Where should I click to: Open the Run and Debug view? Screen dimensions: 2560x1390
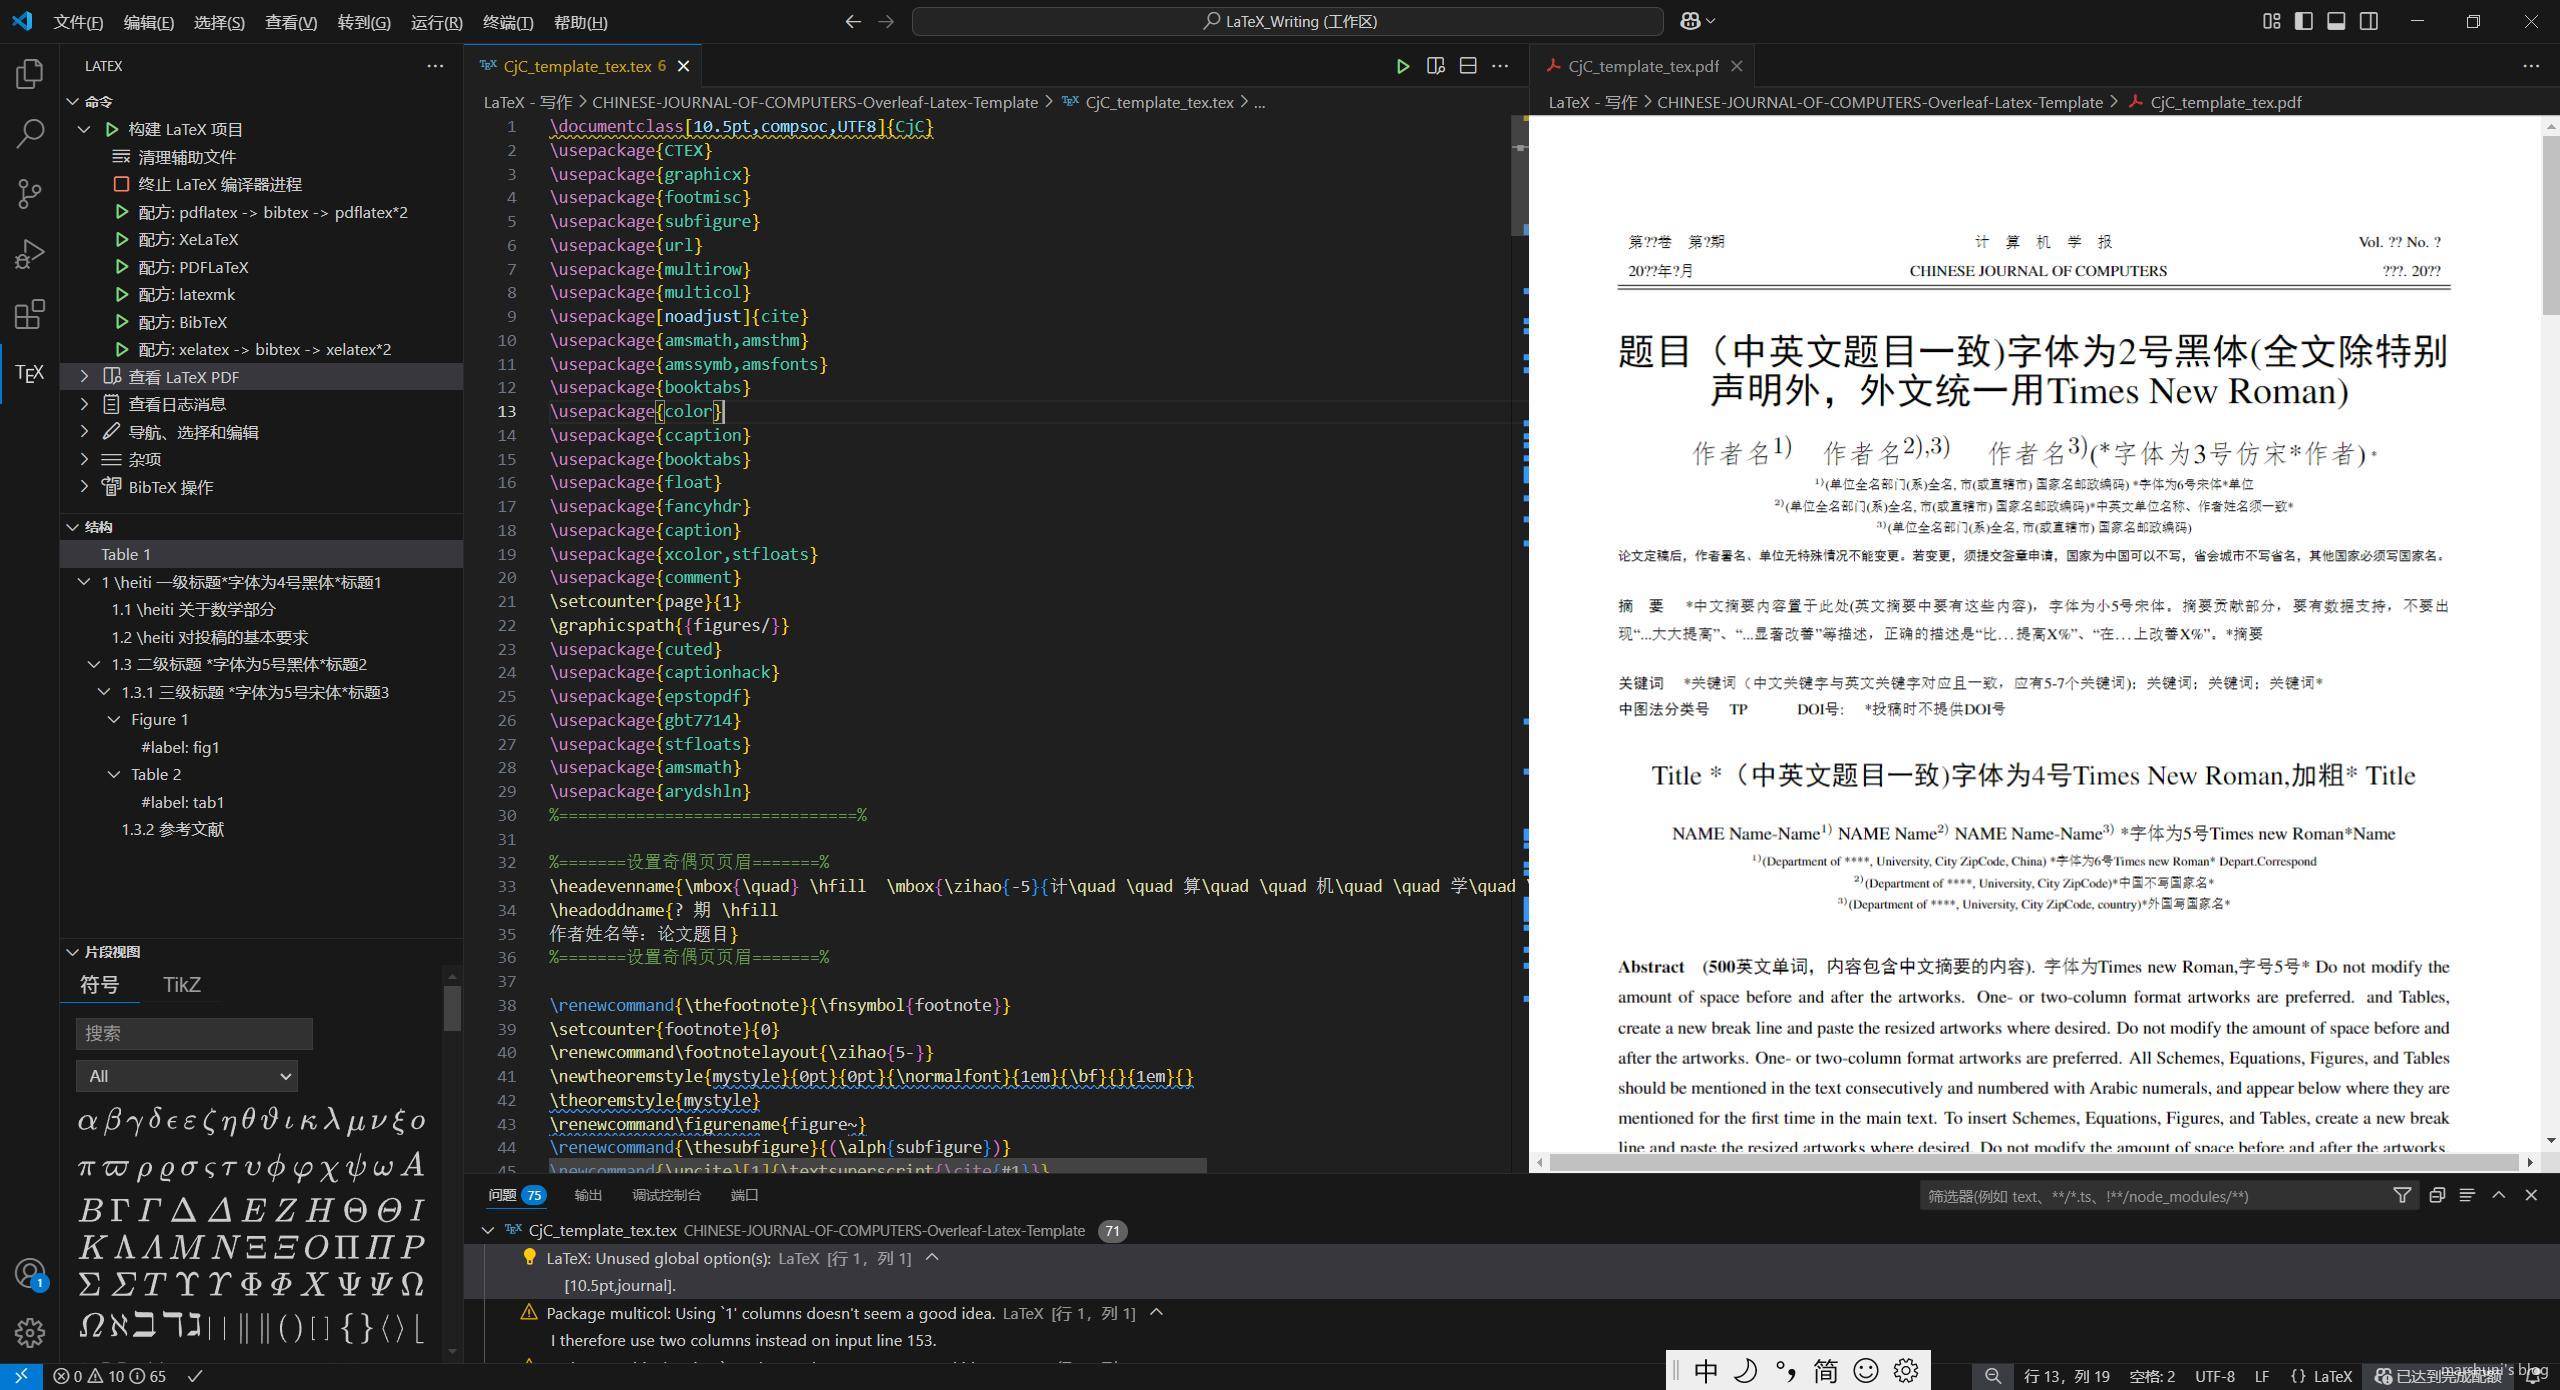(x=30, y=253)
